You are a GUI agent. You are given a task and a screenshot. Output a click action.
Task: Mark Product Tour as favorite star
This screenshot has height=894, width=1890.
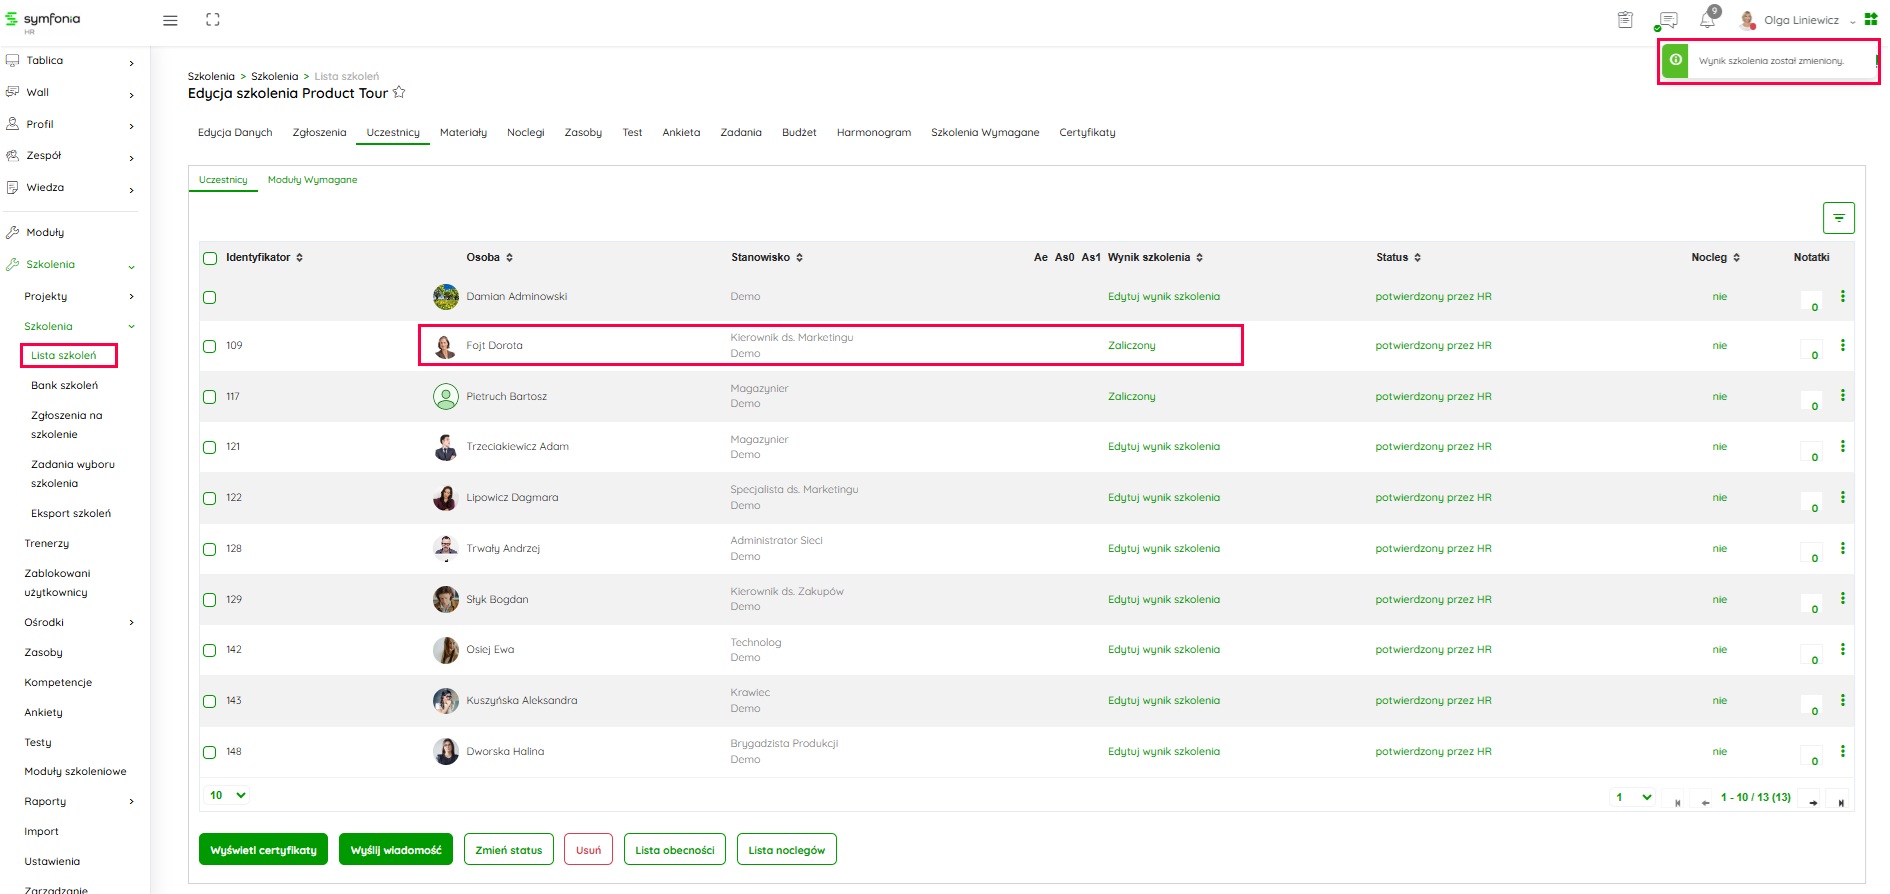(x=399, y=93)
